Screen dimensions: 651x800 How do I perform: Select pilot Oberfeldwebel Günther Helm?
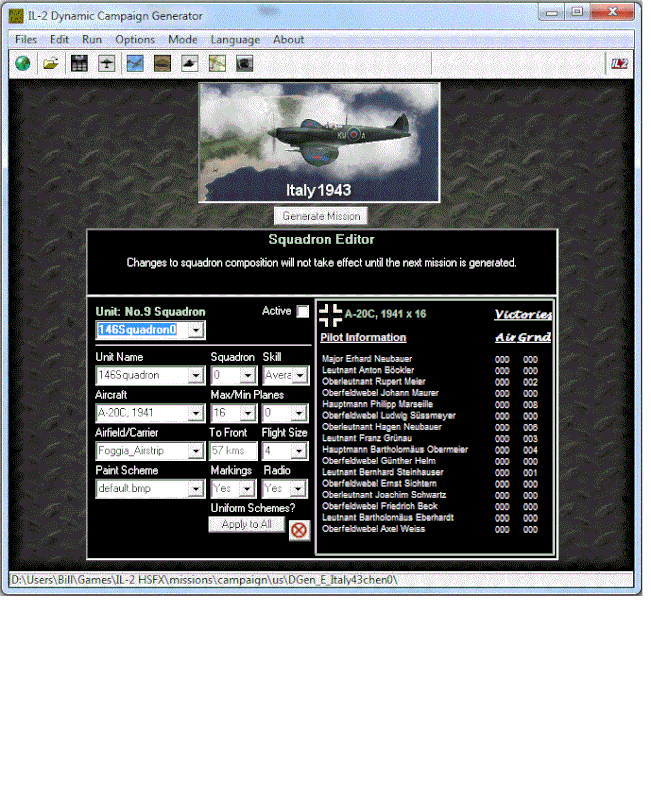point(379,461)
